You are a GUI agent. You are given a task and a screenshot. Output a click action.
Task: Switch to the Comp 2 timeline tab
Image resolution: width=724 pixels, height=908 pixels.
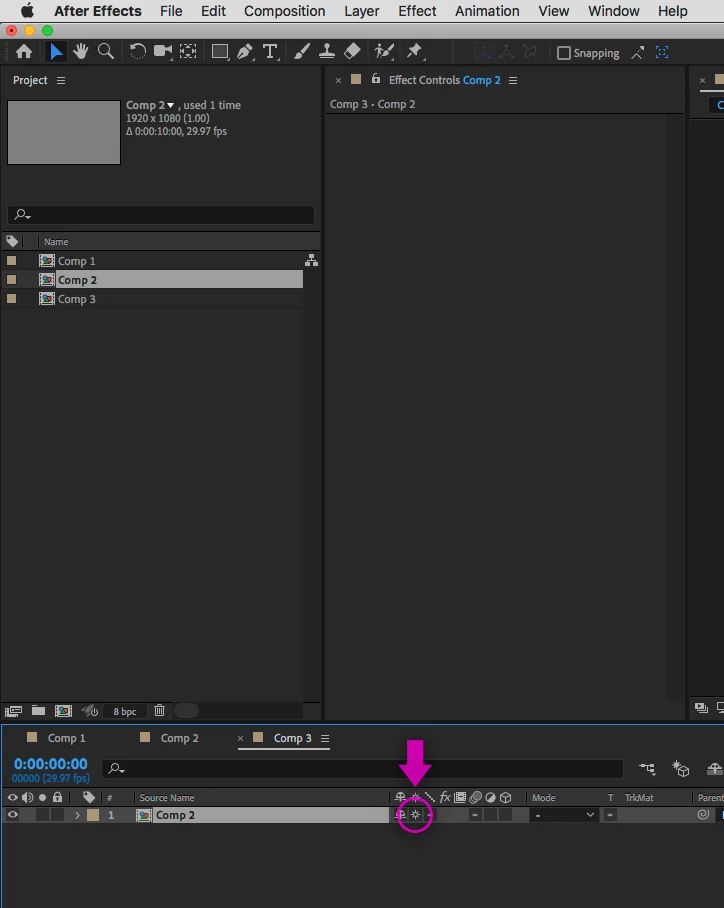pyautogui.click(x=180, y=738)
